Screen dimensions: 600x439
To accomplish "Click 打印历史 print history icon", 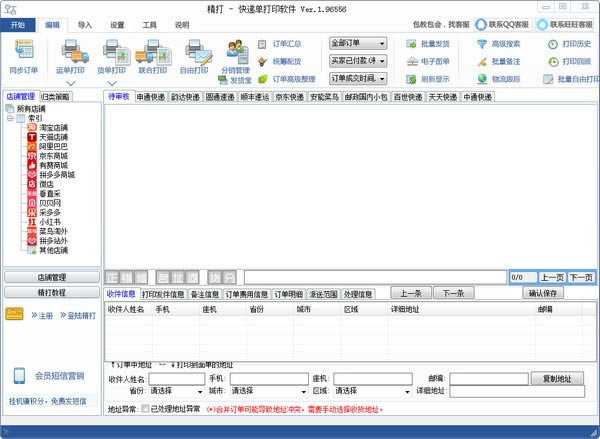I will pos(569,44).
